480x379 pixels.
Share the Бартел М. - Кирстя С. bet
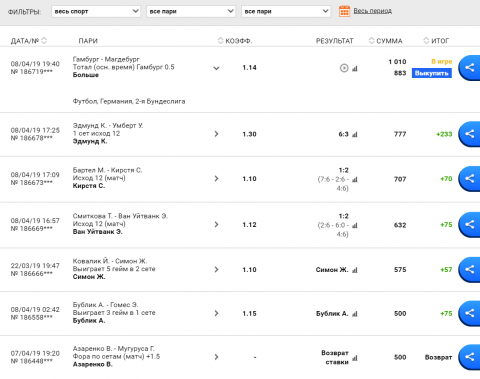(x=469, y=179)
